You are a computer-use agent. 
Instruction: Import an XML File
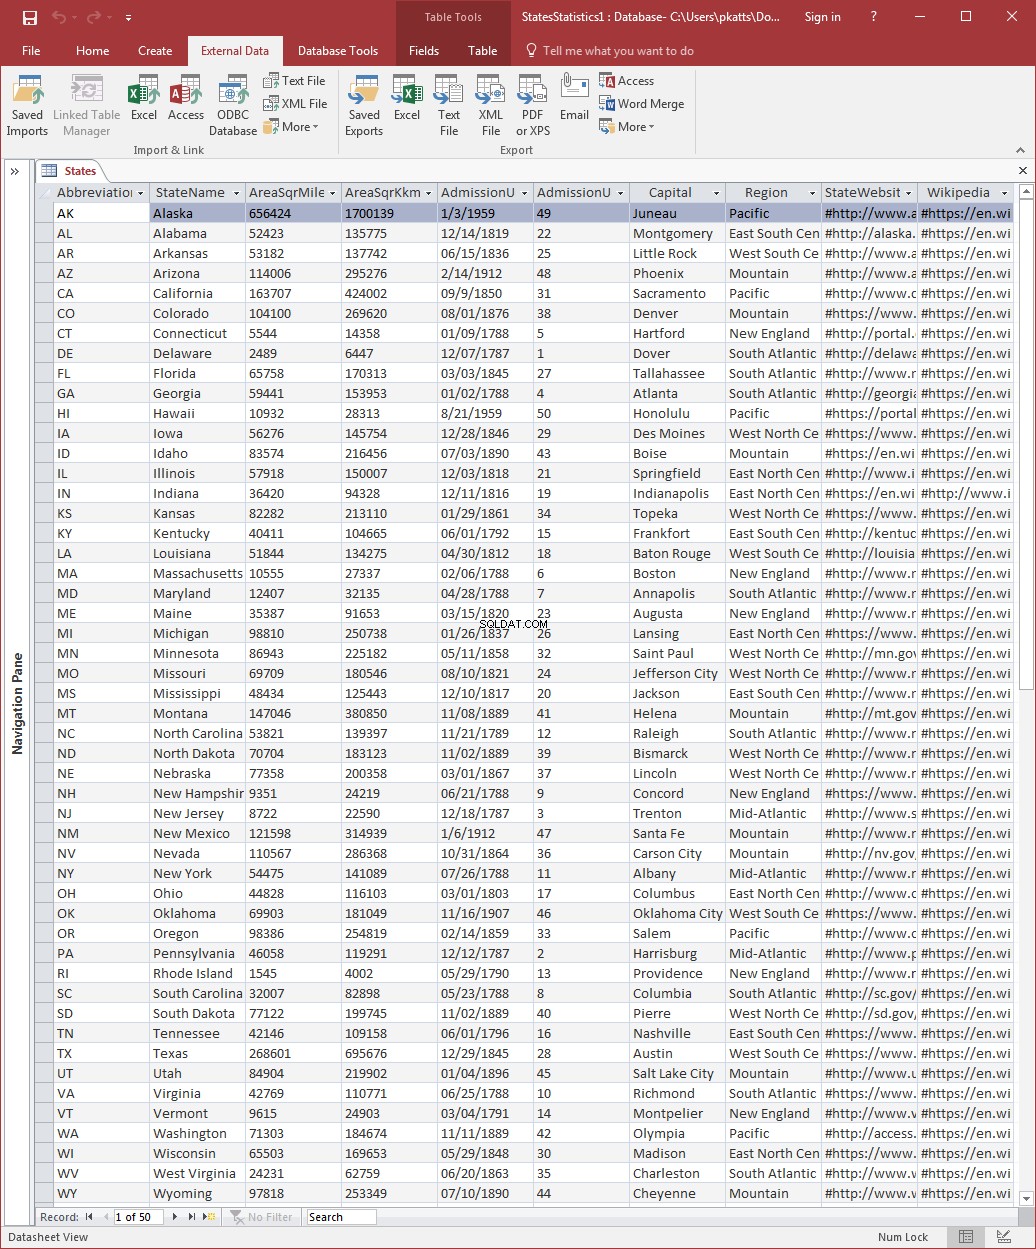[295, 104]
